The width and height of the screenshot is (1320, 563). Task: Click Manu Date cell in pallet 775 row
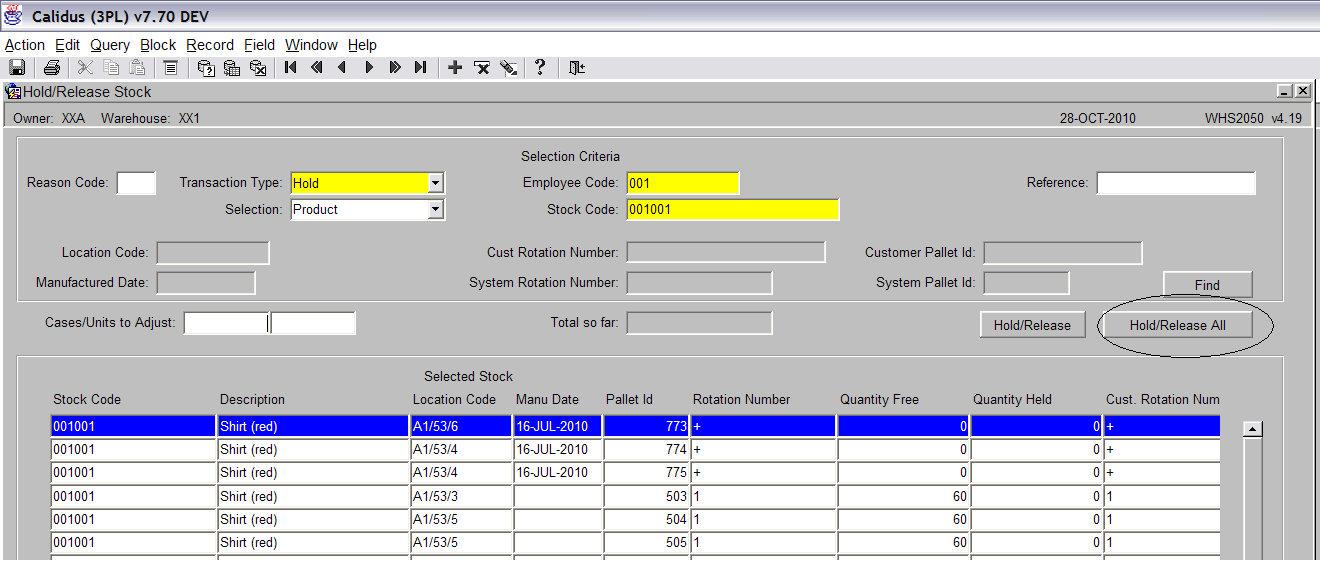click(x=558, y=473)
